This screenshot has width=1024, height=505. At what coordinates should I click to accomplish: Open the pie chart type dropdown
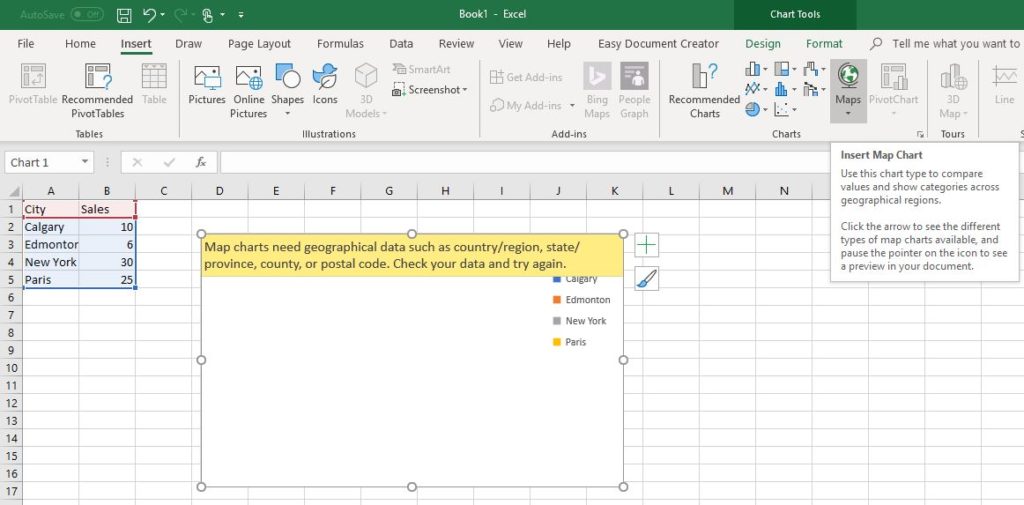765,110
